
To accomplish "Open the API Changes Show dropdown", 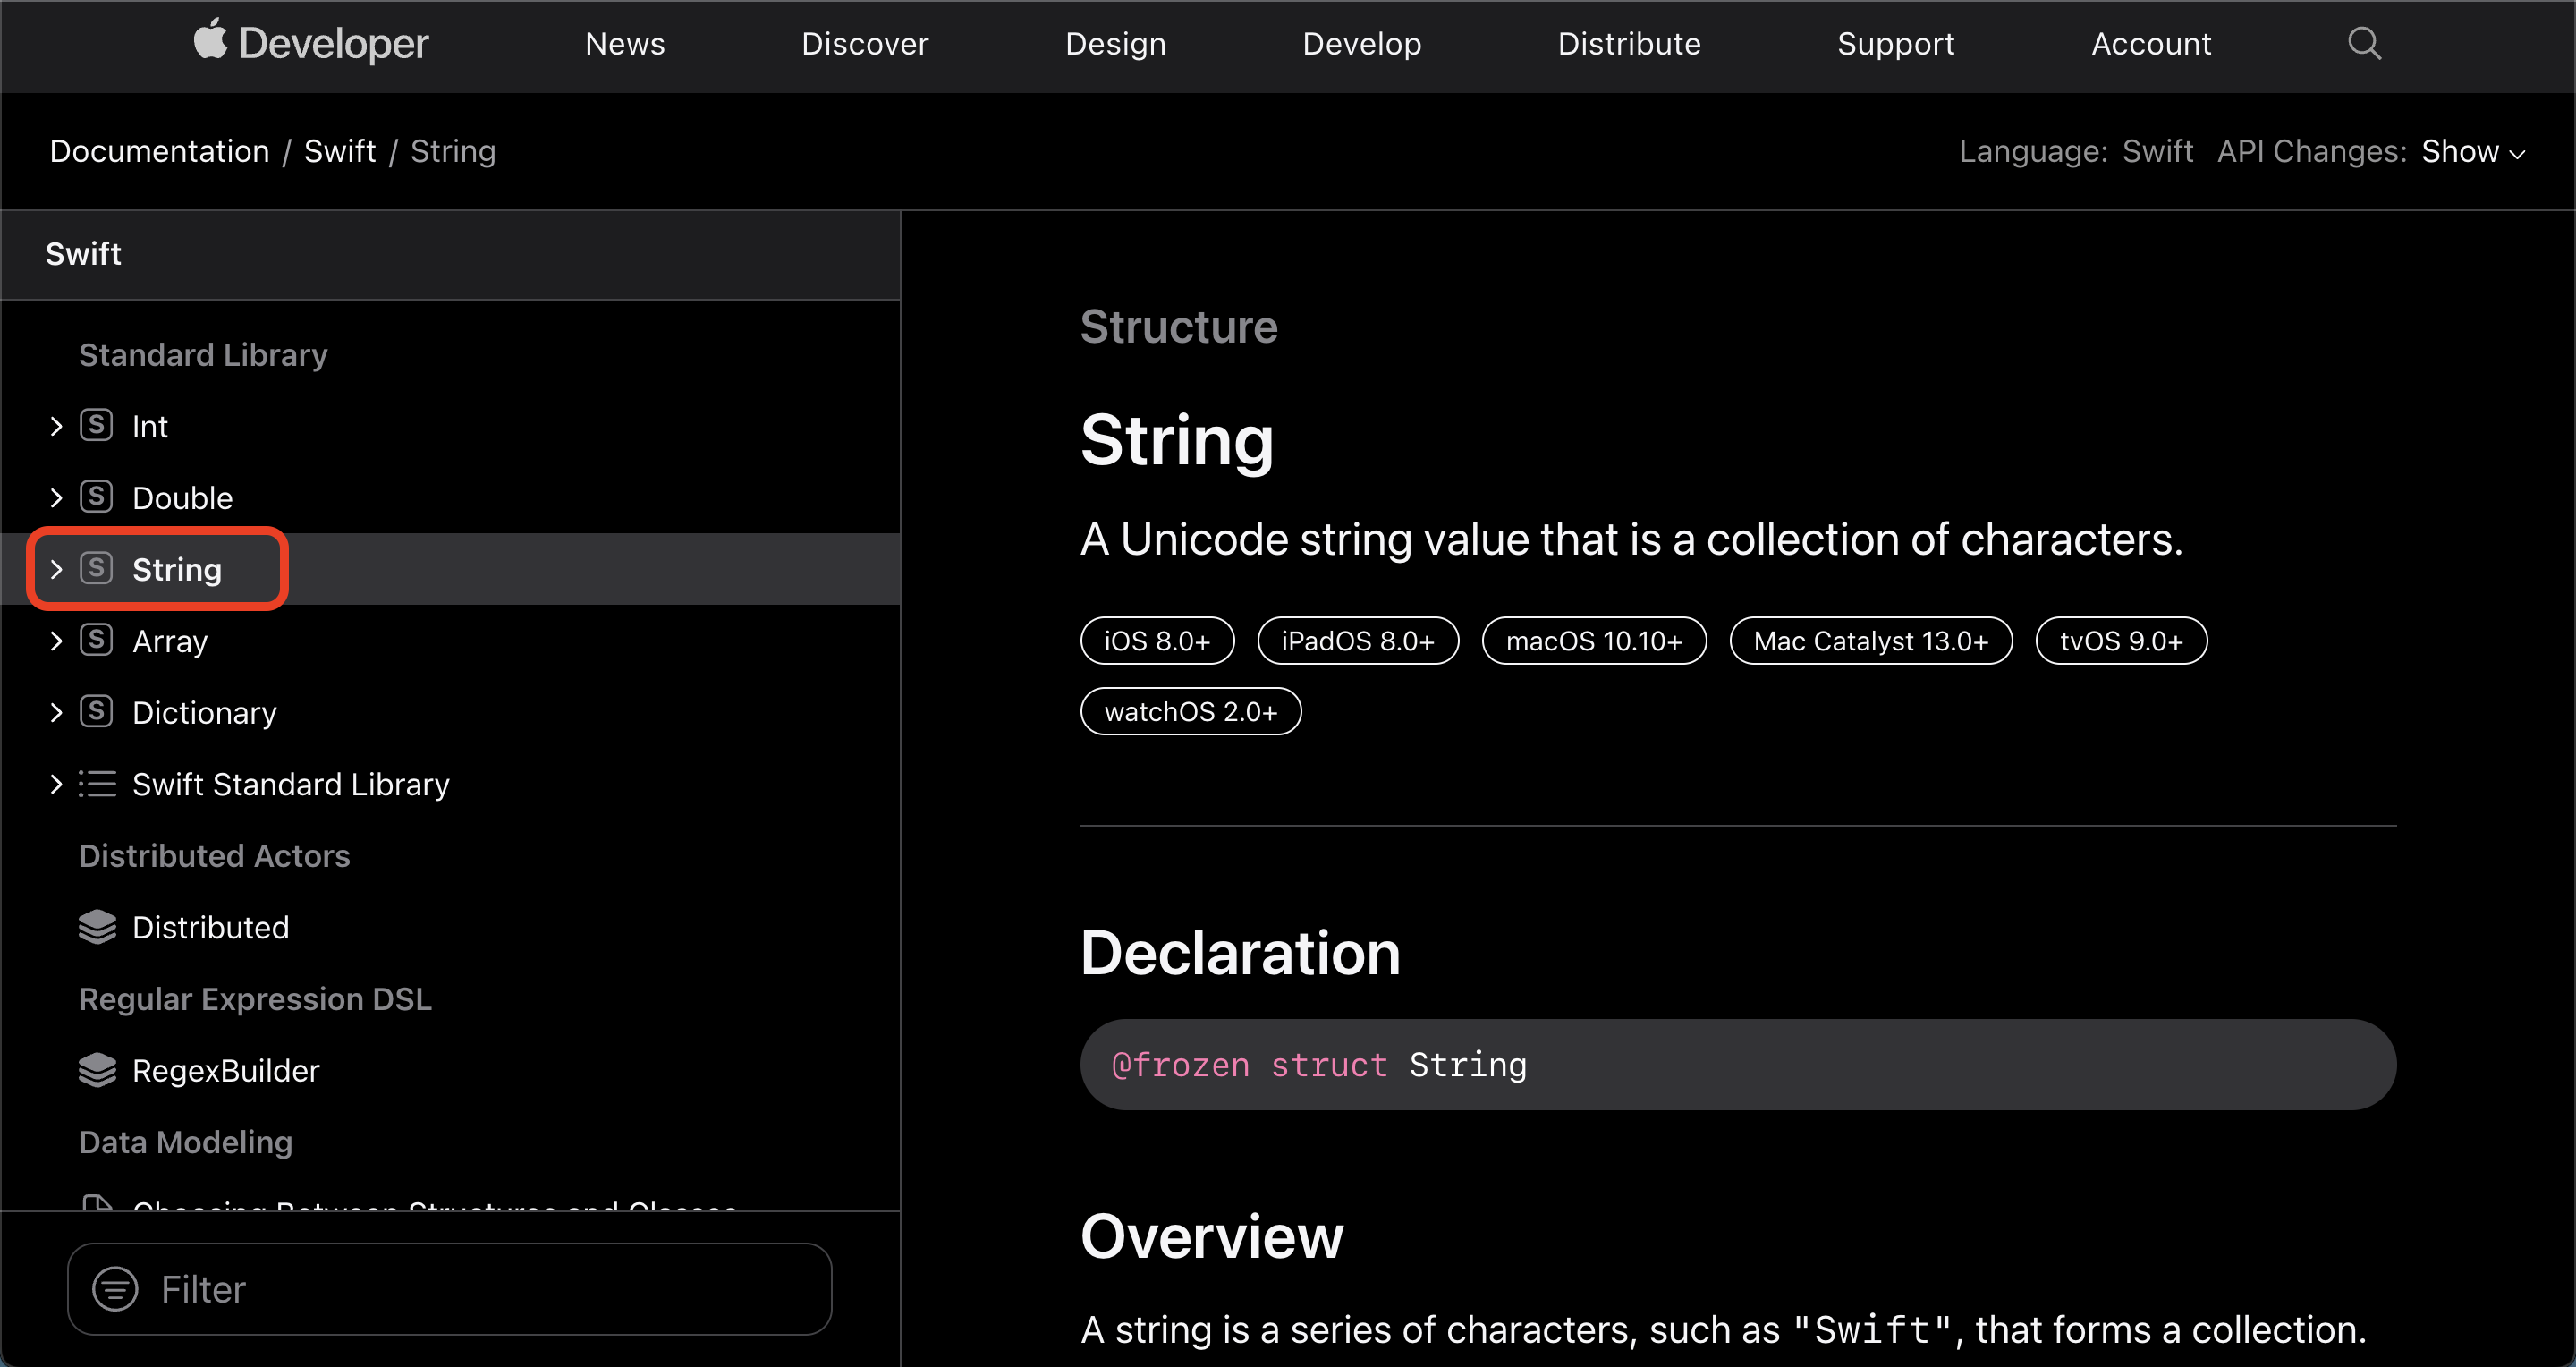I will [x=2472, y=152].
